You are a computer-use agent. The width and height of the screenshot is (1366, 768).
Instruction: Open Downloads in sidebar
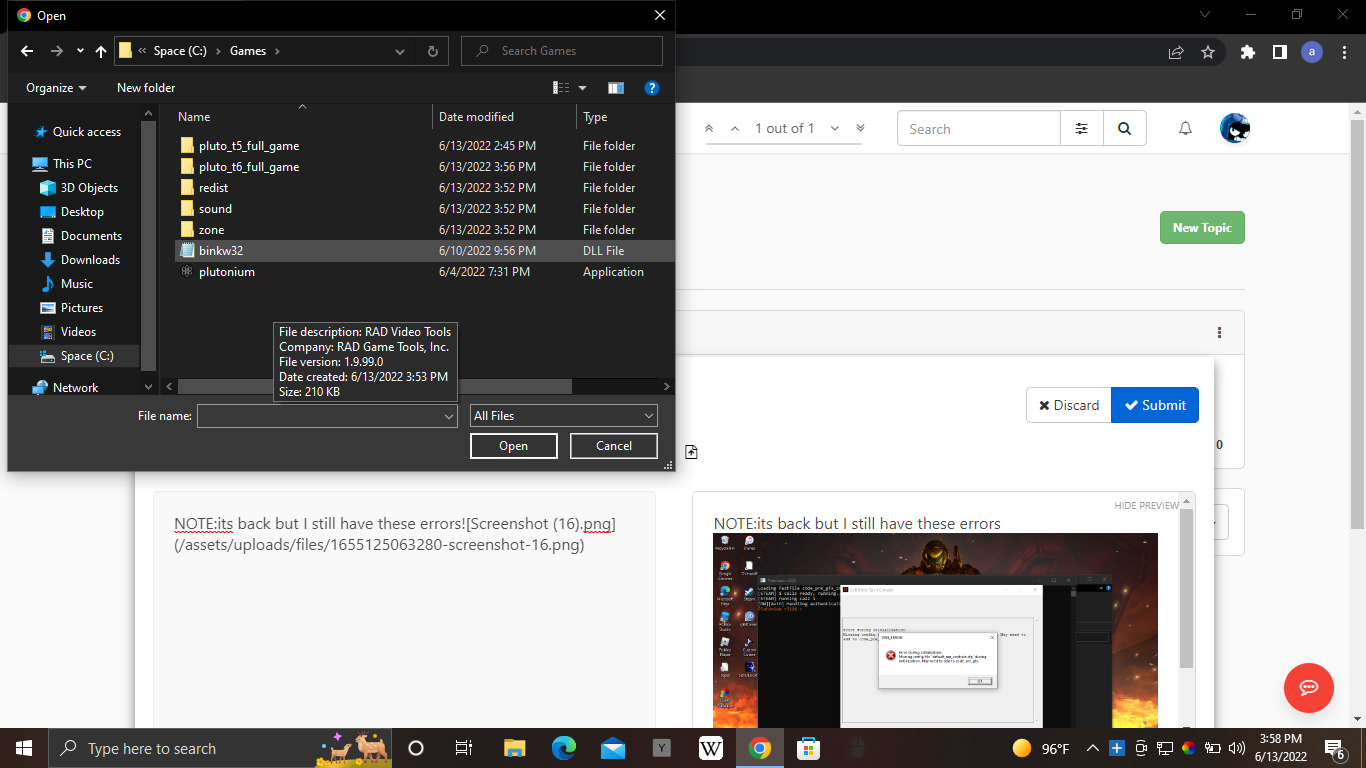90,260
